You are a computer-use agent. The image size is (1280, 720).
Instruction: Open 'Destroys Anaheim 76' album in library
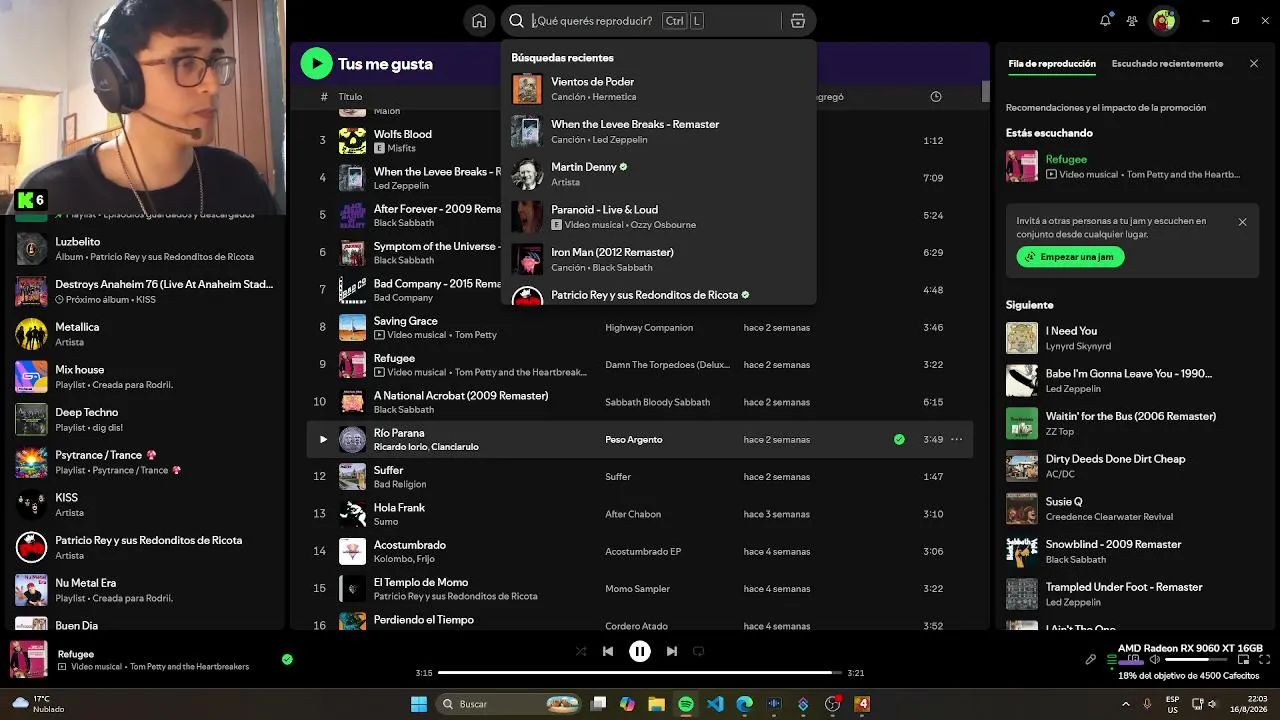pyautogui.click(x=145, y=291)
